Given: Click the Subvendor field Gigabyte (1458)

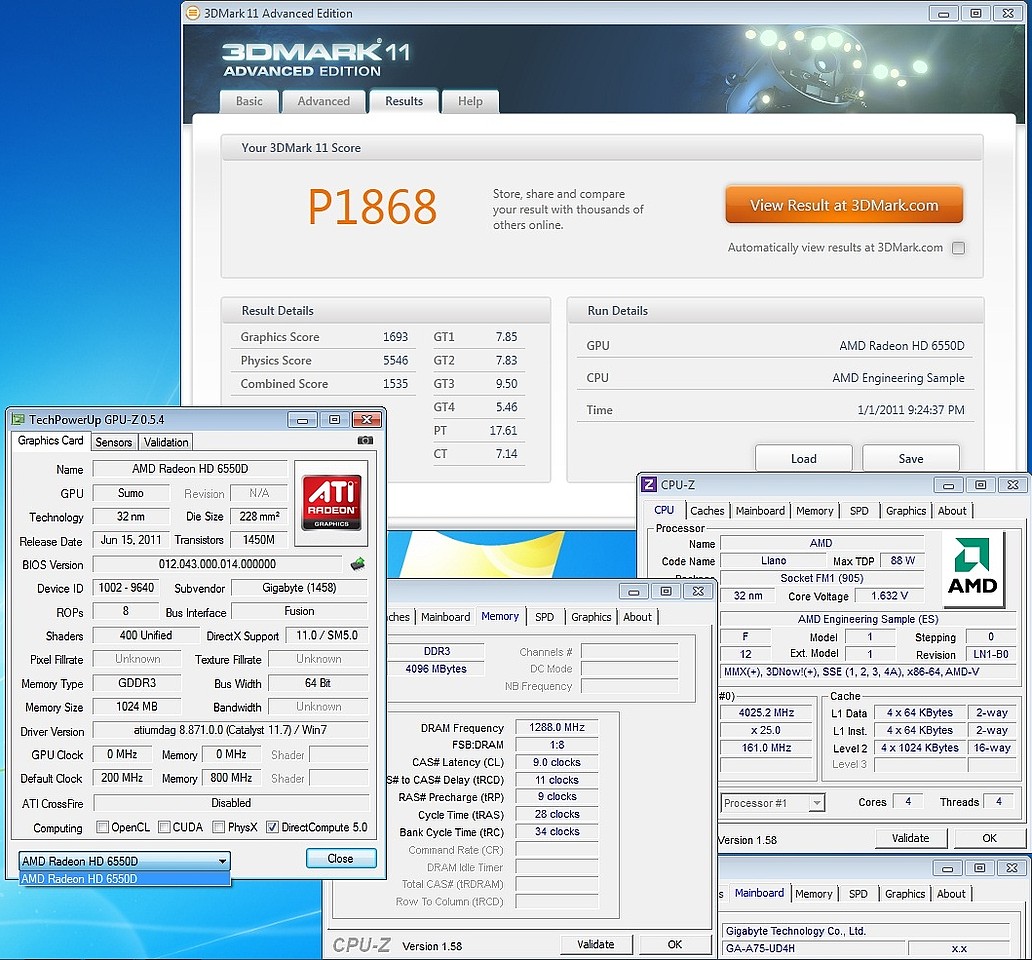Looking at the screenshot, I should [x=299, y=588].
